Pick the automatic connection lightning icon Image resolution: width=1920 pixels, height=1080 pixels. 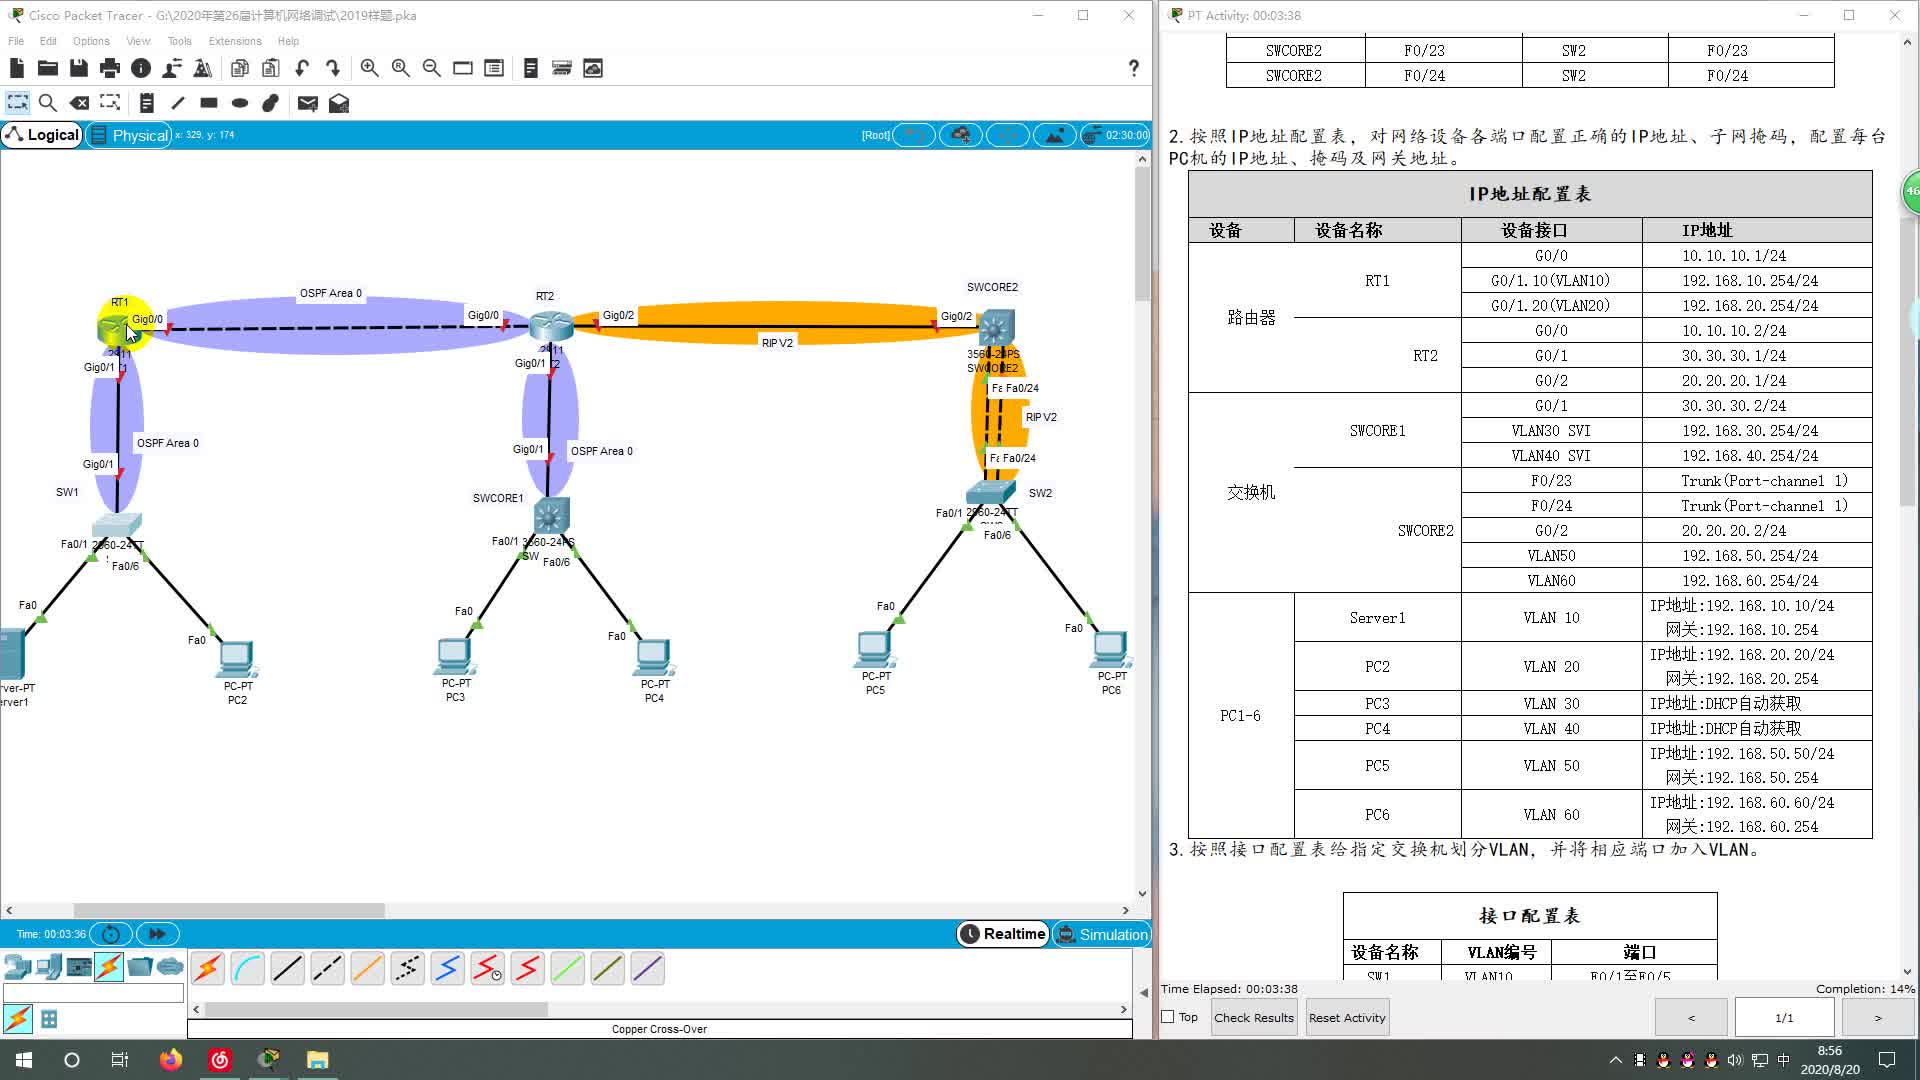207,968
